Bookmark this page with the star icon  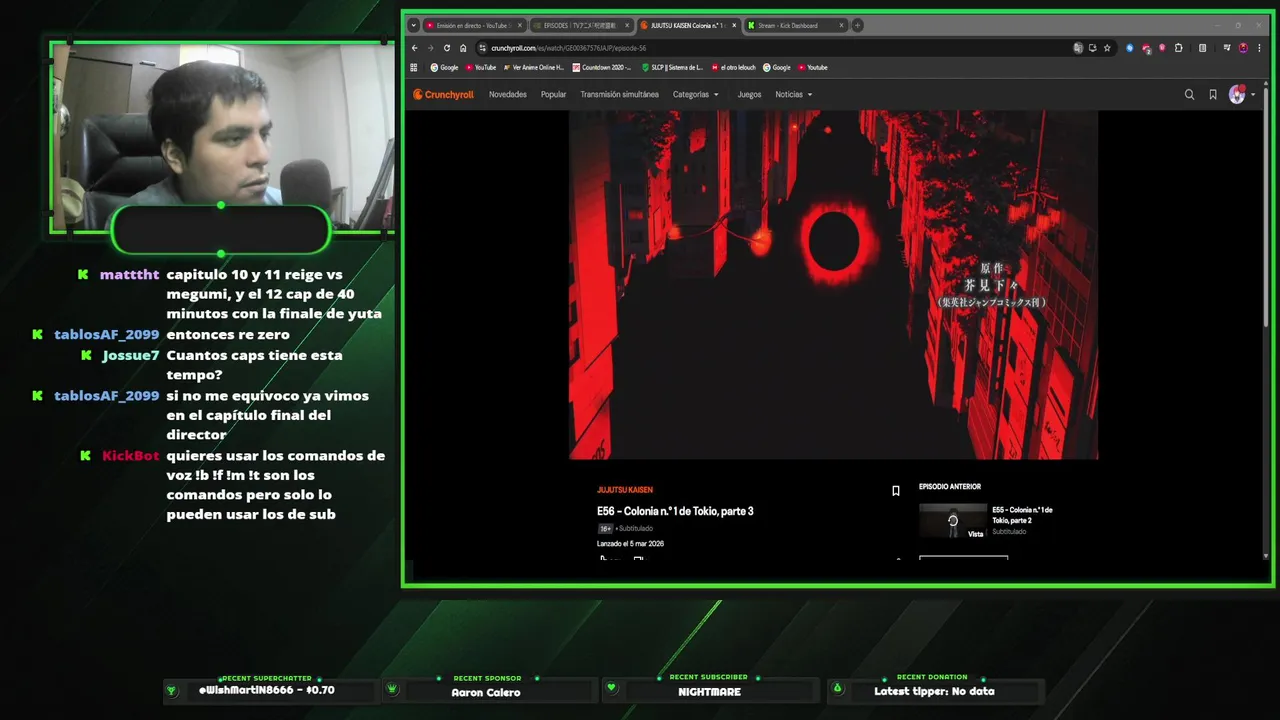click(x=1107, y=48)
